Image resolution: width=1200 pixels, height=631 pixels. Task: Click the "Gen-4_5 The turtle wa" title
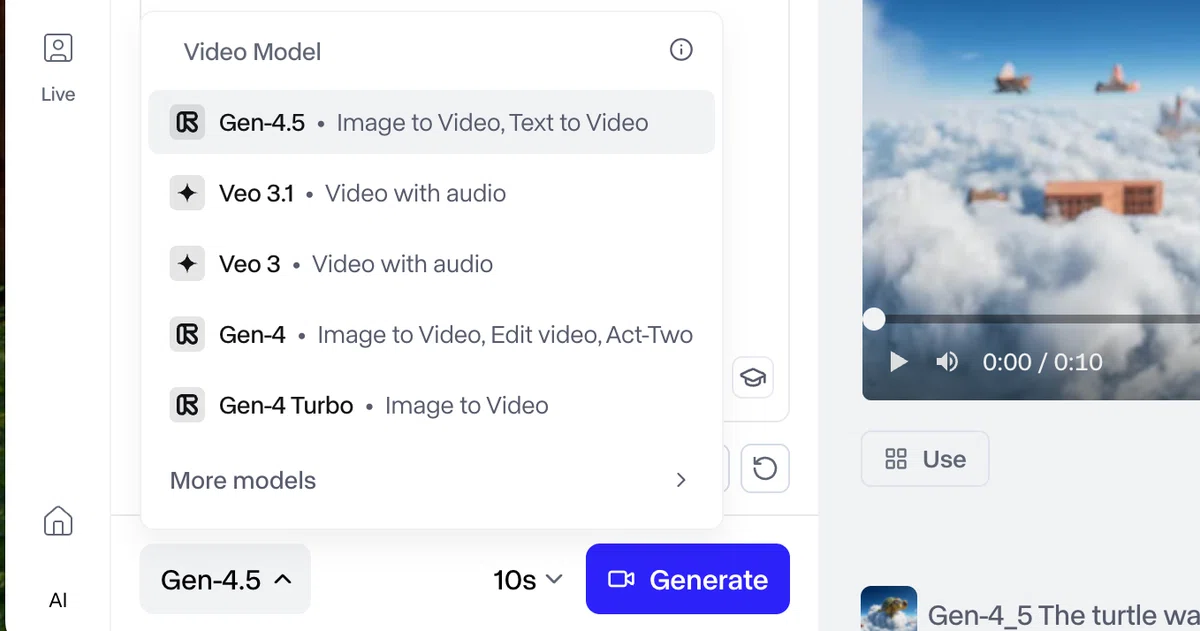[1063, 615]
